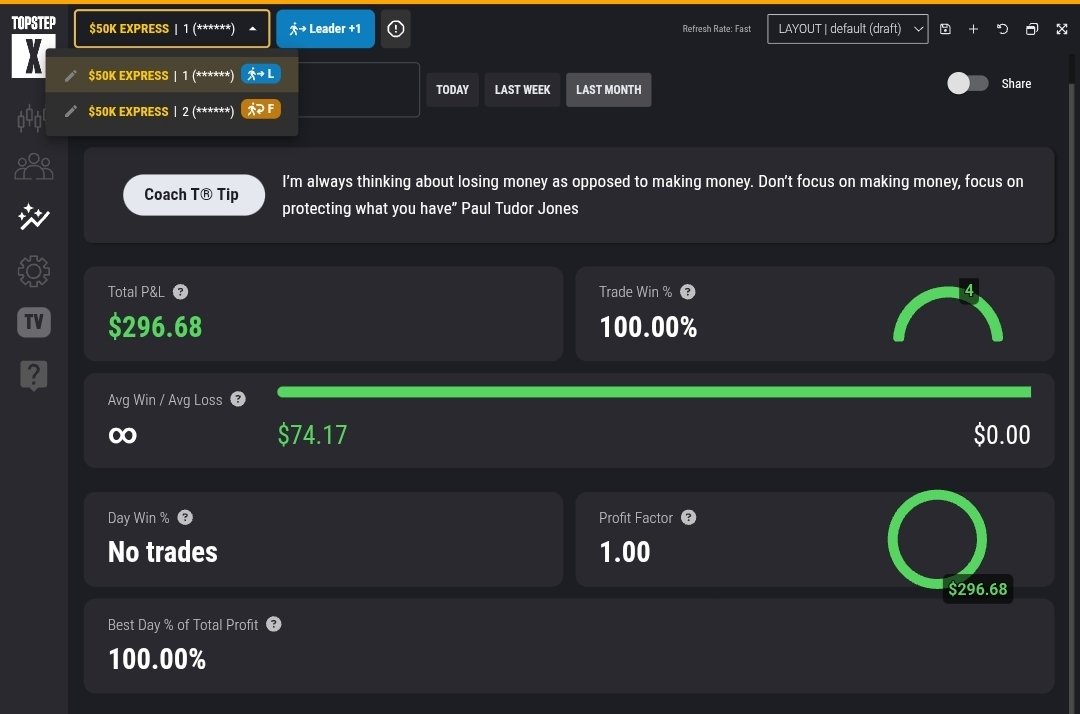Image resolution: width=1080 pixels, height=714 pixels.
Task: Click the Leader +1 button
Action: pos(325,28)
